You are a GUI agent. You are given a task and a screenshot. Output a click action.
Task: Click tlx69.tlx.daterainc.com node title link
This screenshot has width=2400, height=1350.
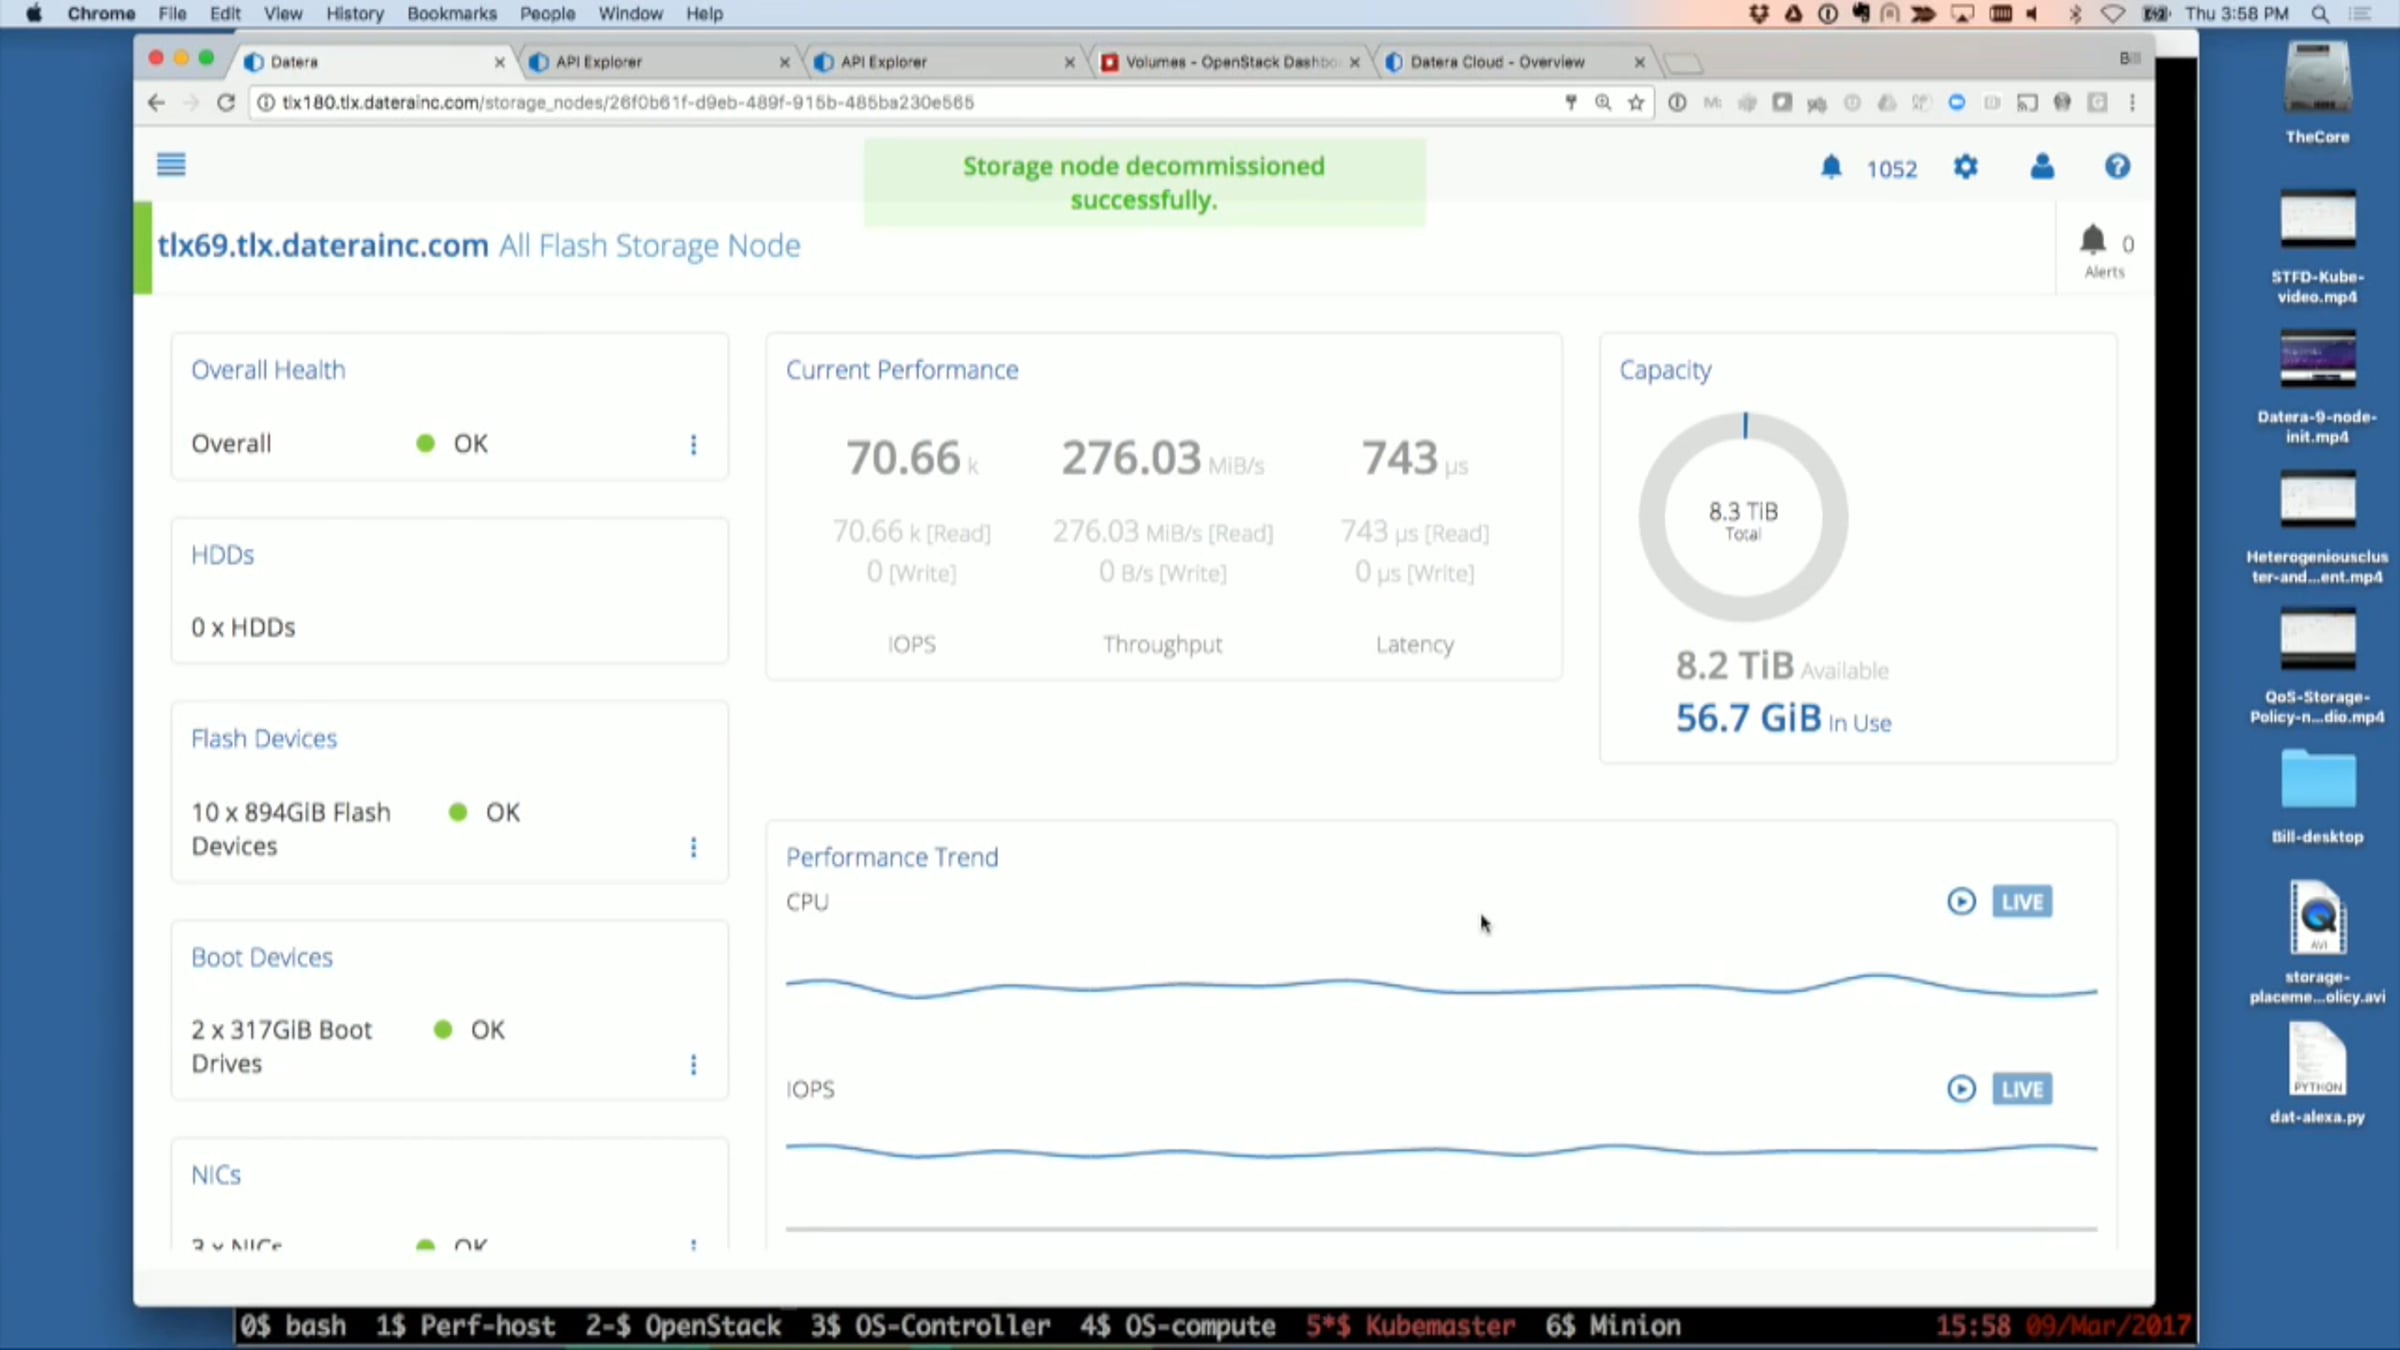[x=322, y=246]
